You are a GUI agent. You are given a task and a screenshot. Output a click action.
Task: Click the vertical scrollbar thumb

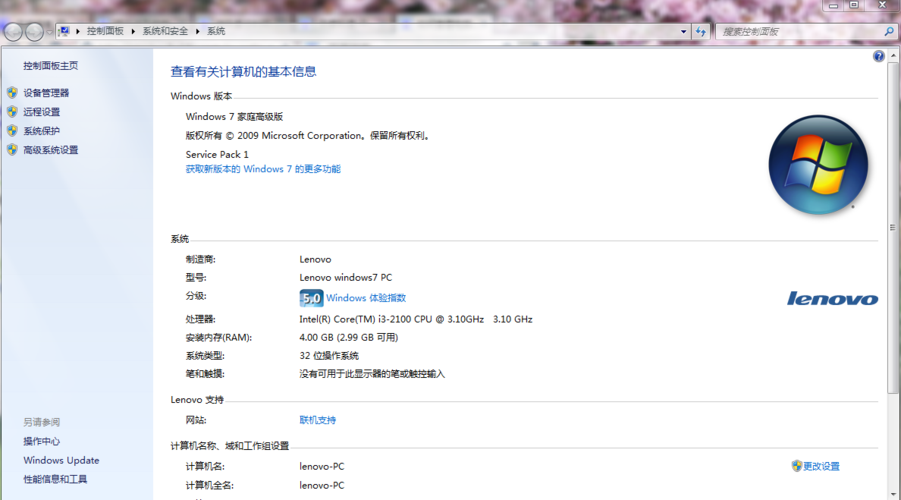(x=892, y=228)
